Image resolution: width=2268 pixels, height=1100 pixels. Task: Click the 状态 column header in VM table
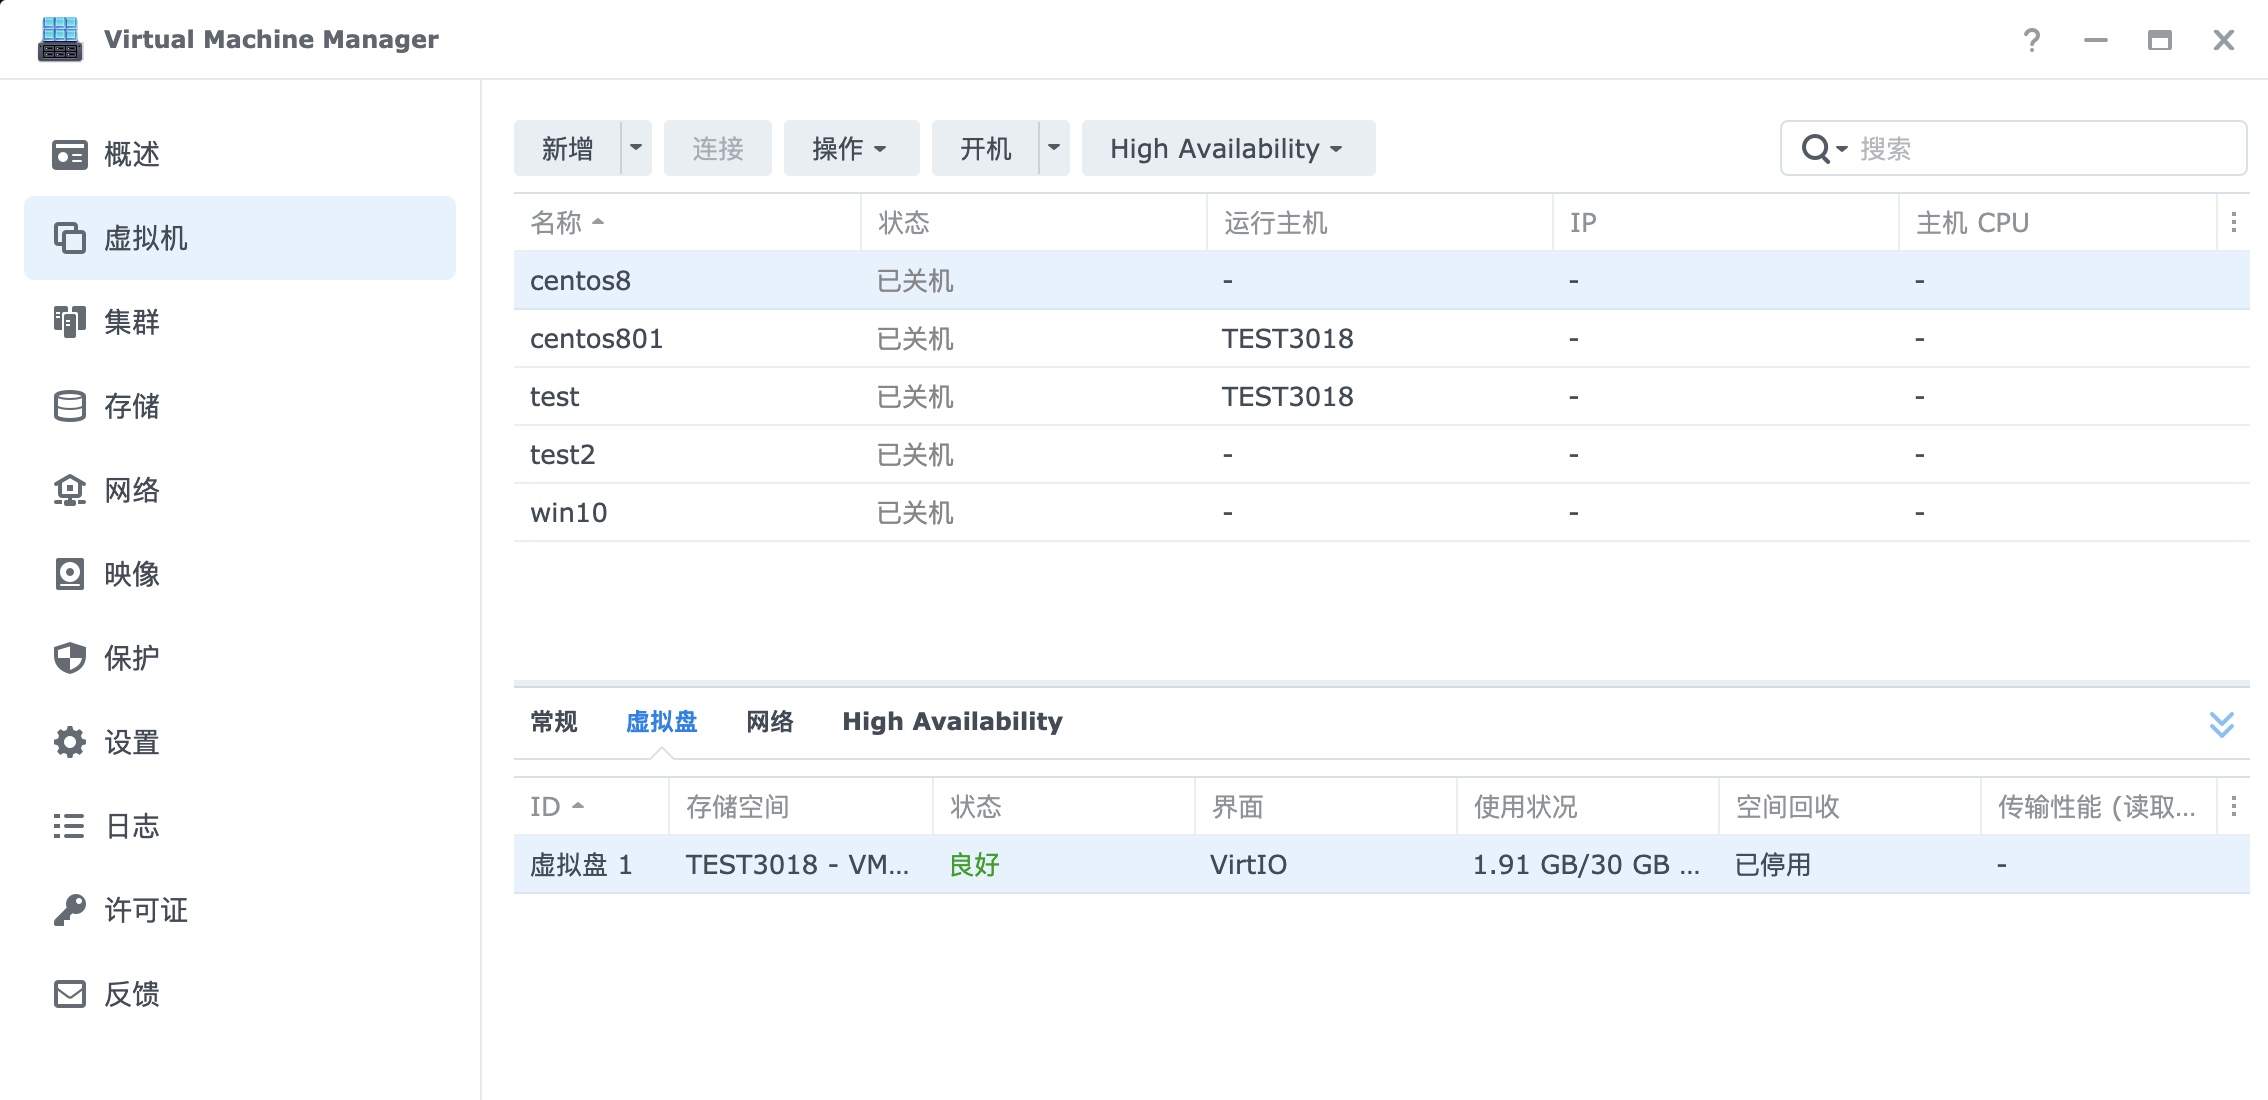pos(1034,222)
